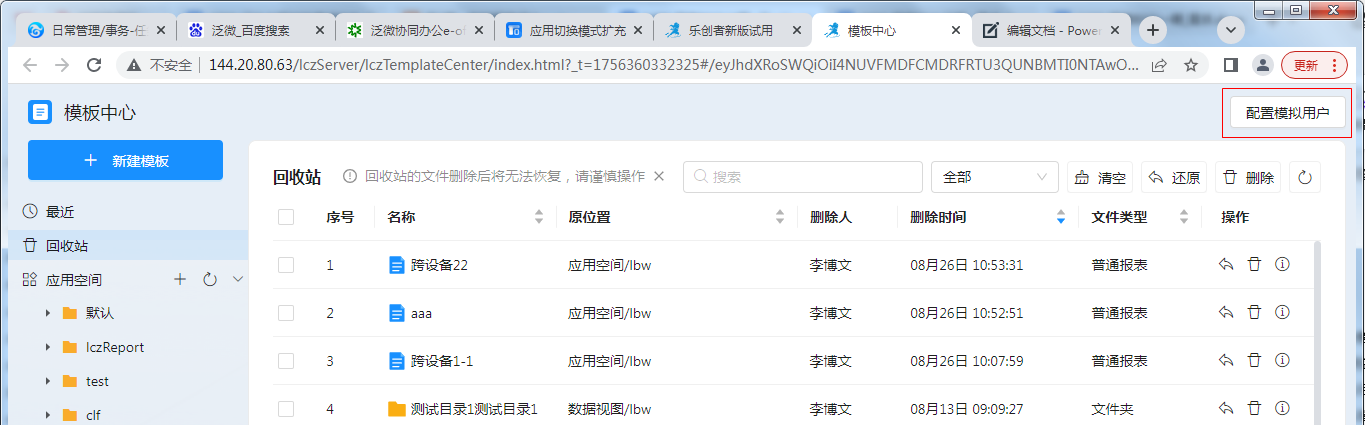Close the recycle bin warning notice

pyautogui.click(x=659, y=177)
